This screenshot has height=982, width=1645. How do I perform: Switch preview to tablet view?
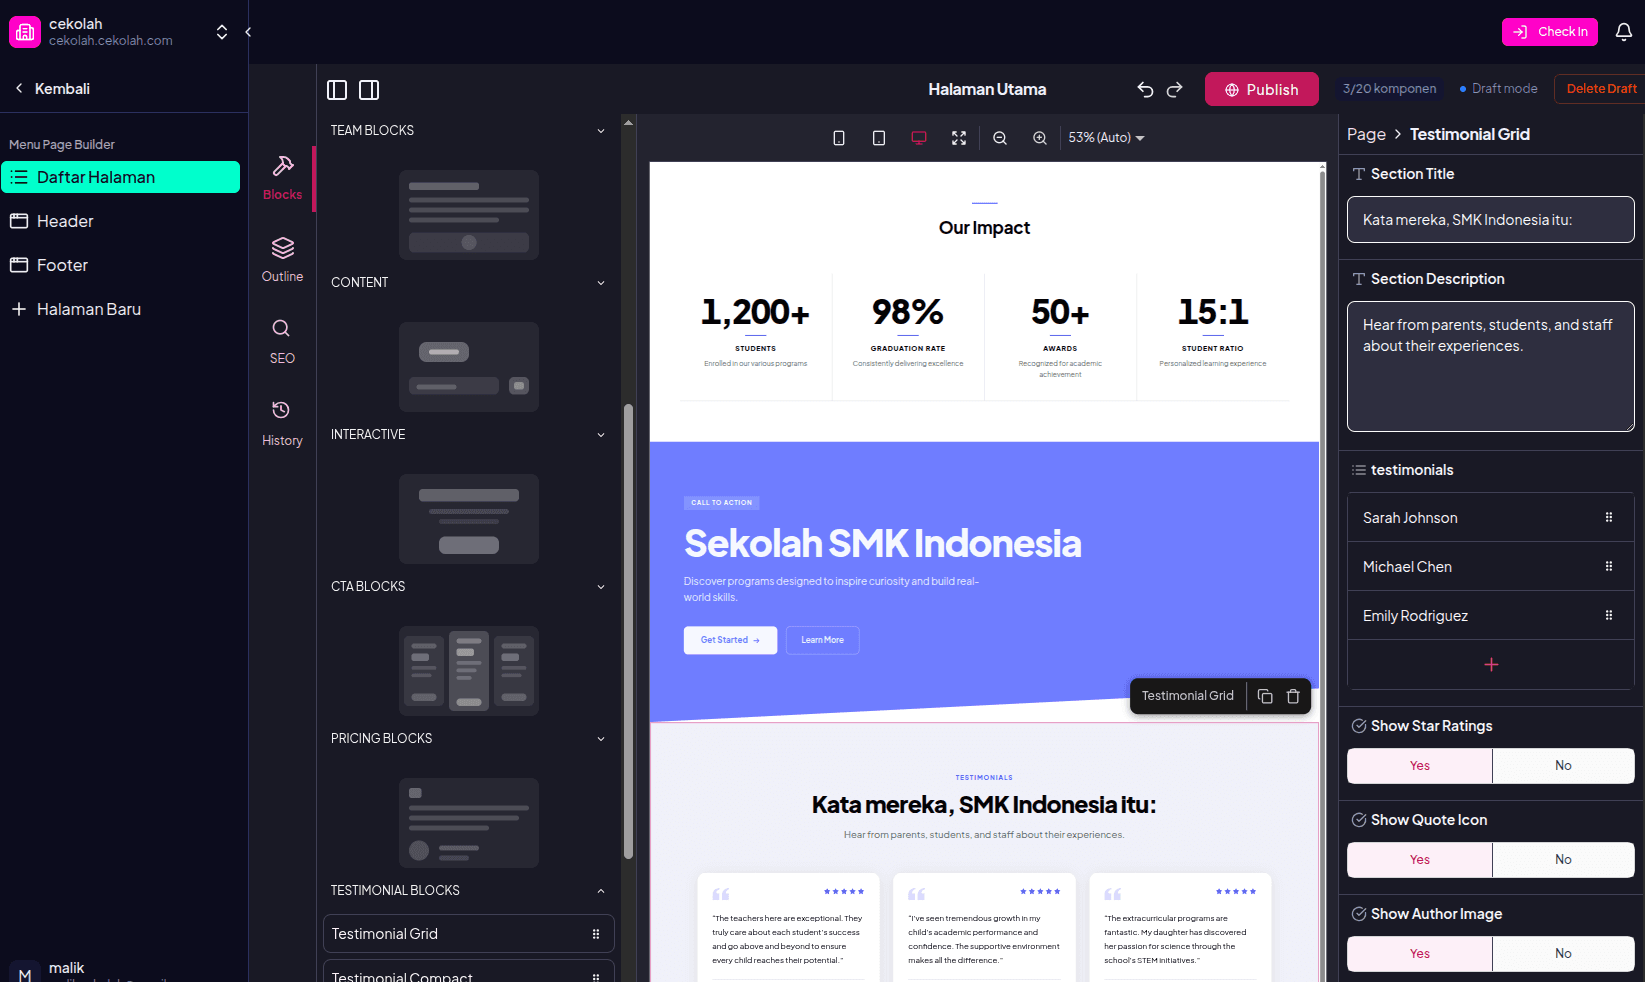pyautogui.click(x=878, y=137)
